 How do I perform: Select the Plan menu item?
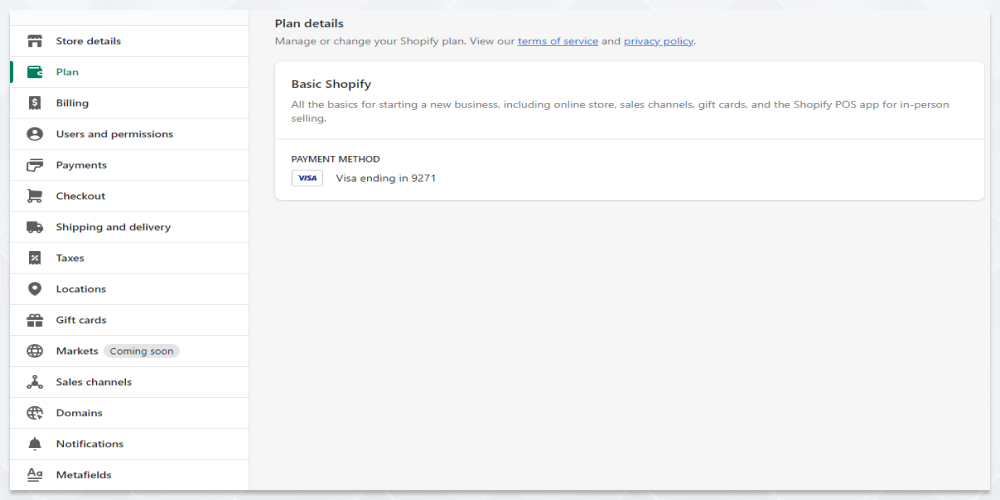[129, 72]
